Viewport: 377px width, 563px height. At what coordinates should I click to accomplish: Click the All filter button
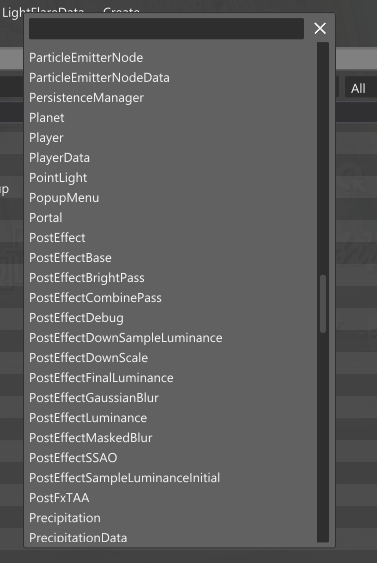click(360, 88)
